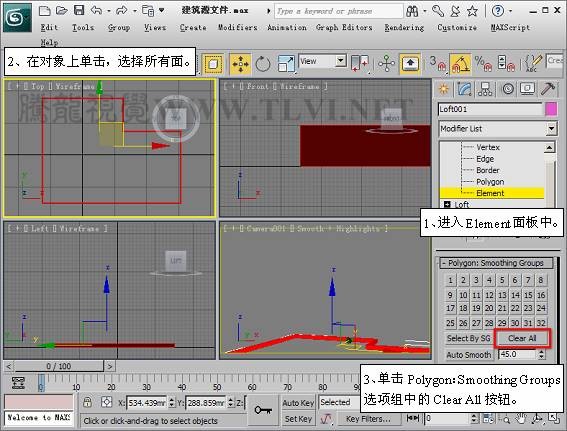Screen dimensions: 567x431
Task: Open the Graph Editors menu
Action: click(x=344, y=27)
